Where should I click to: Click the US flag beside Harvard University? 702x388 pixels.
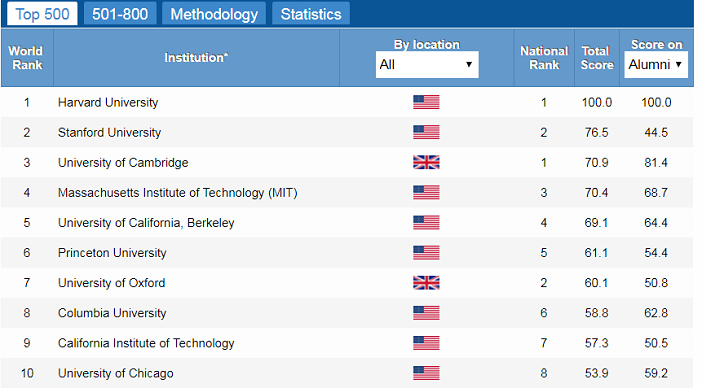tap(426, 102)
